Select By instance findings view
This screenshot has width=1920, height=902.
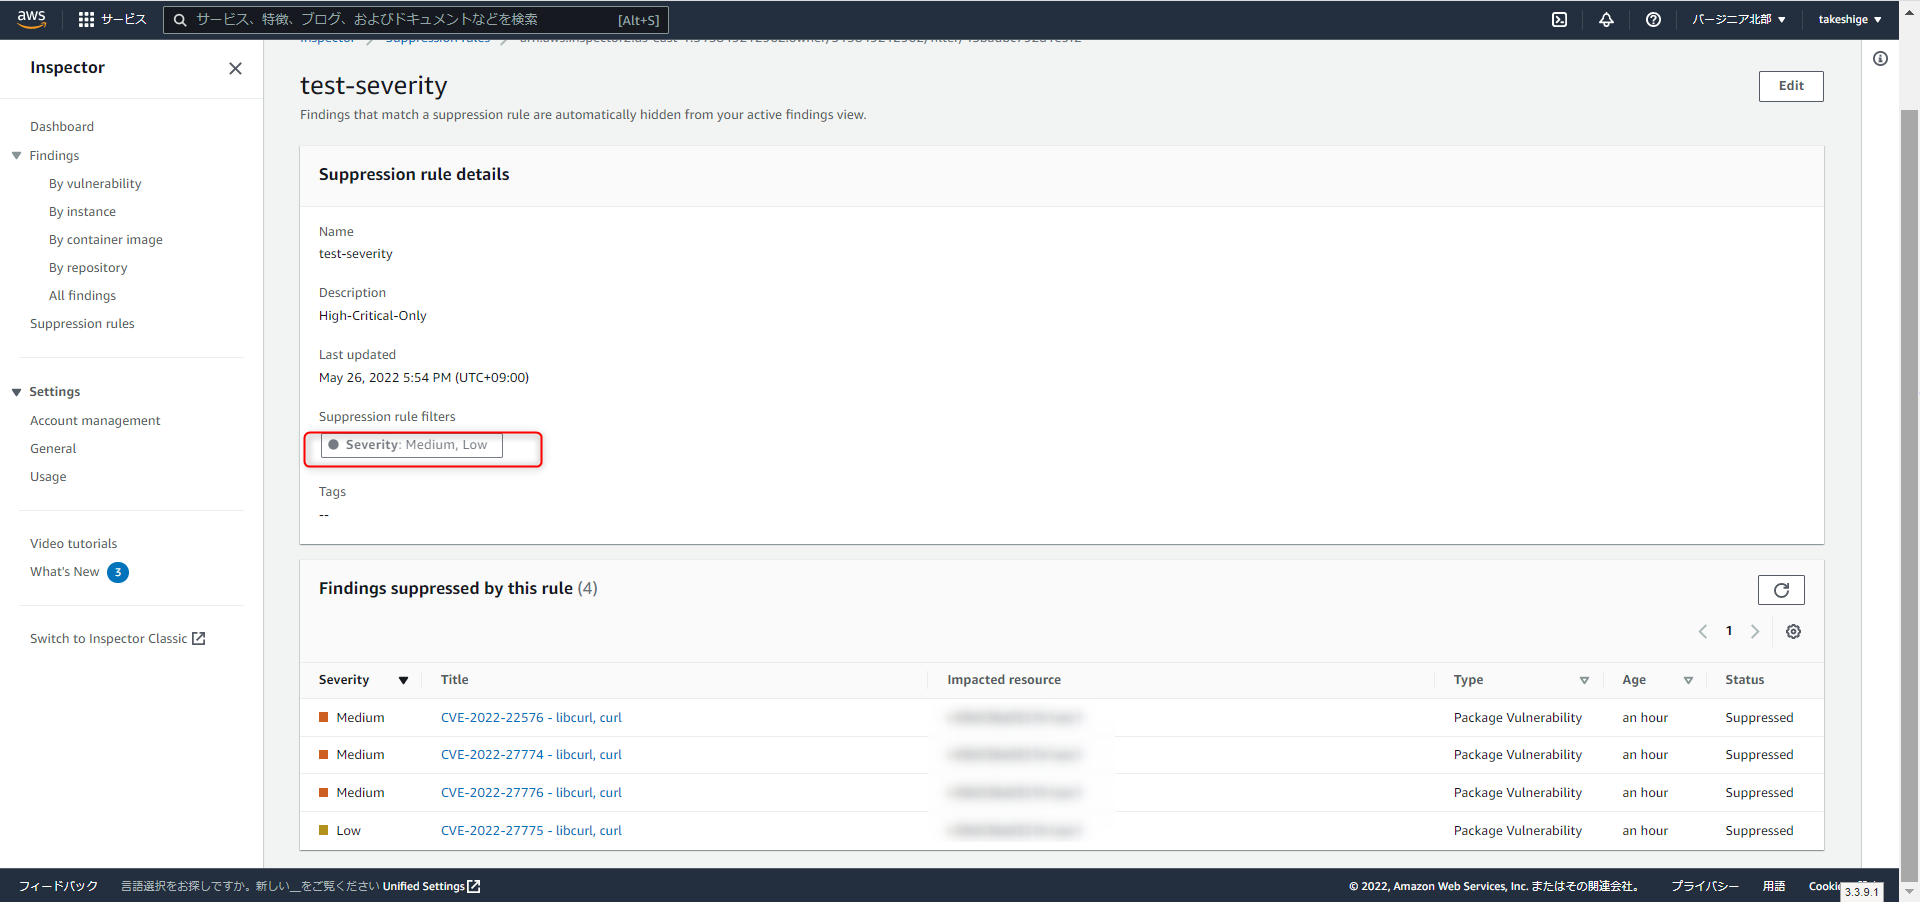pos(82,212)
